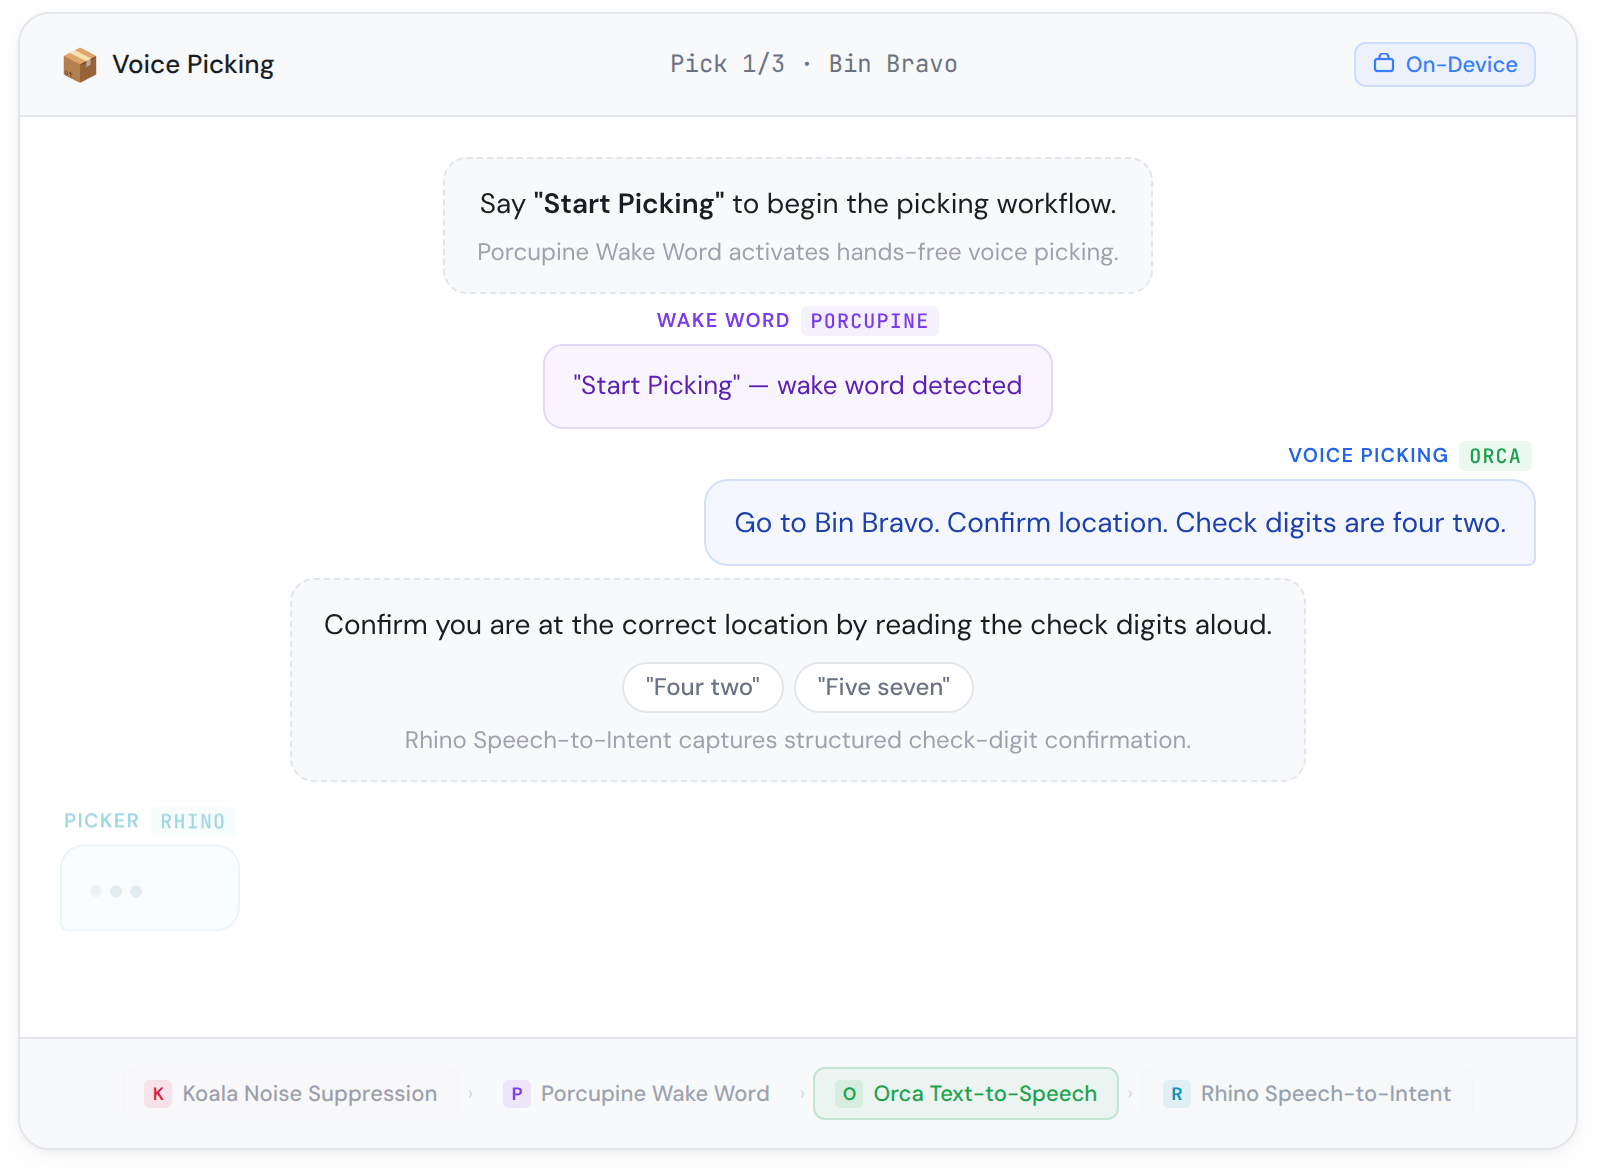The width and height of the screenshot is (1598, 1172).
Task: Click the "wake word detected" message bubble
Action: (x=797, y=386)
